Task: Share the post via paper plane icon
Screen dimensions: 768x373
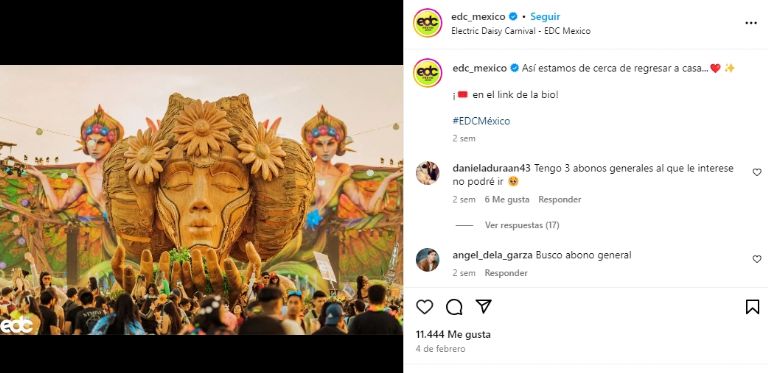Action: 483,306
